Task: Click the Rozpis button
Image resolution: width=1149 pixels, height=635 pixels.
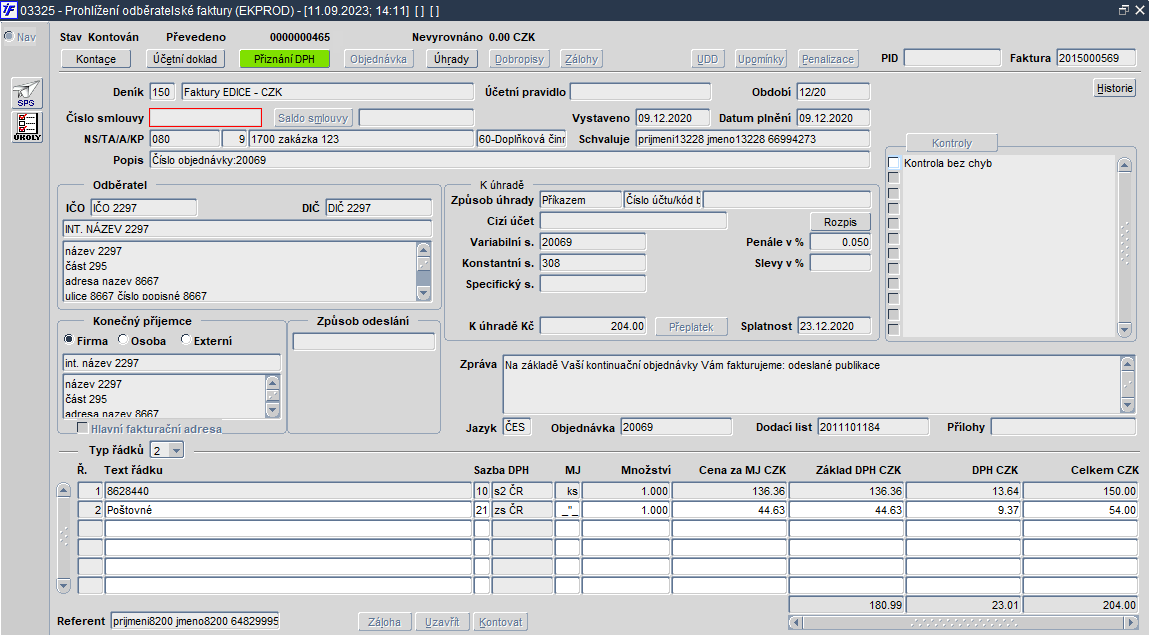Action: pyautogui.click(x=840, y=222)
